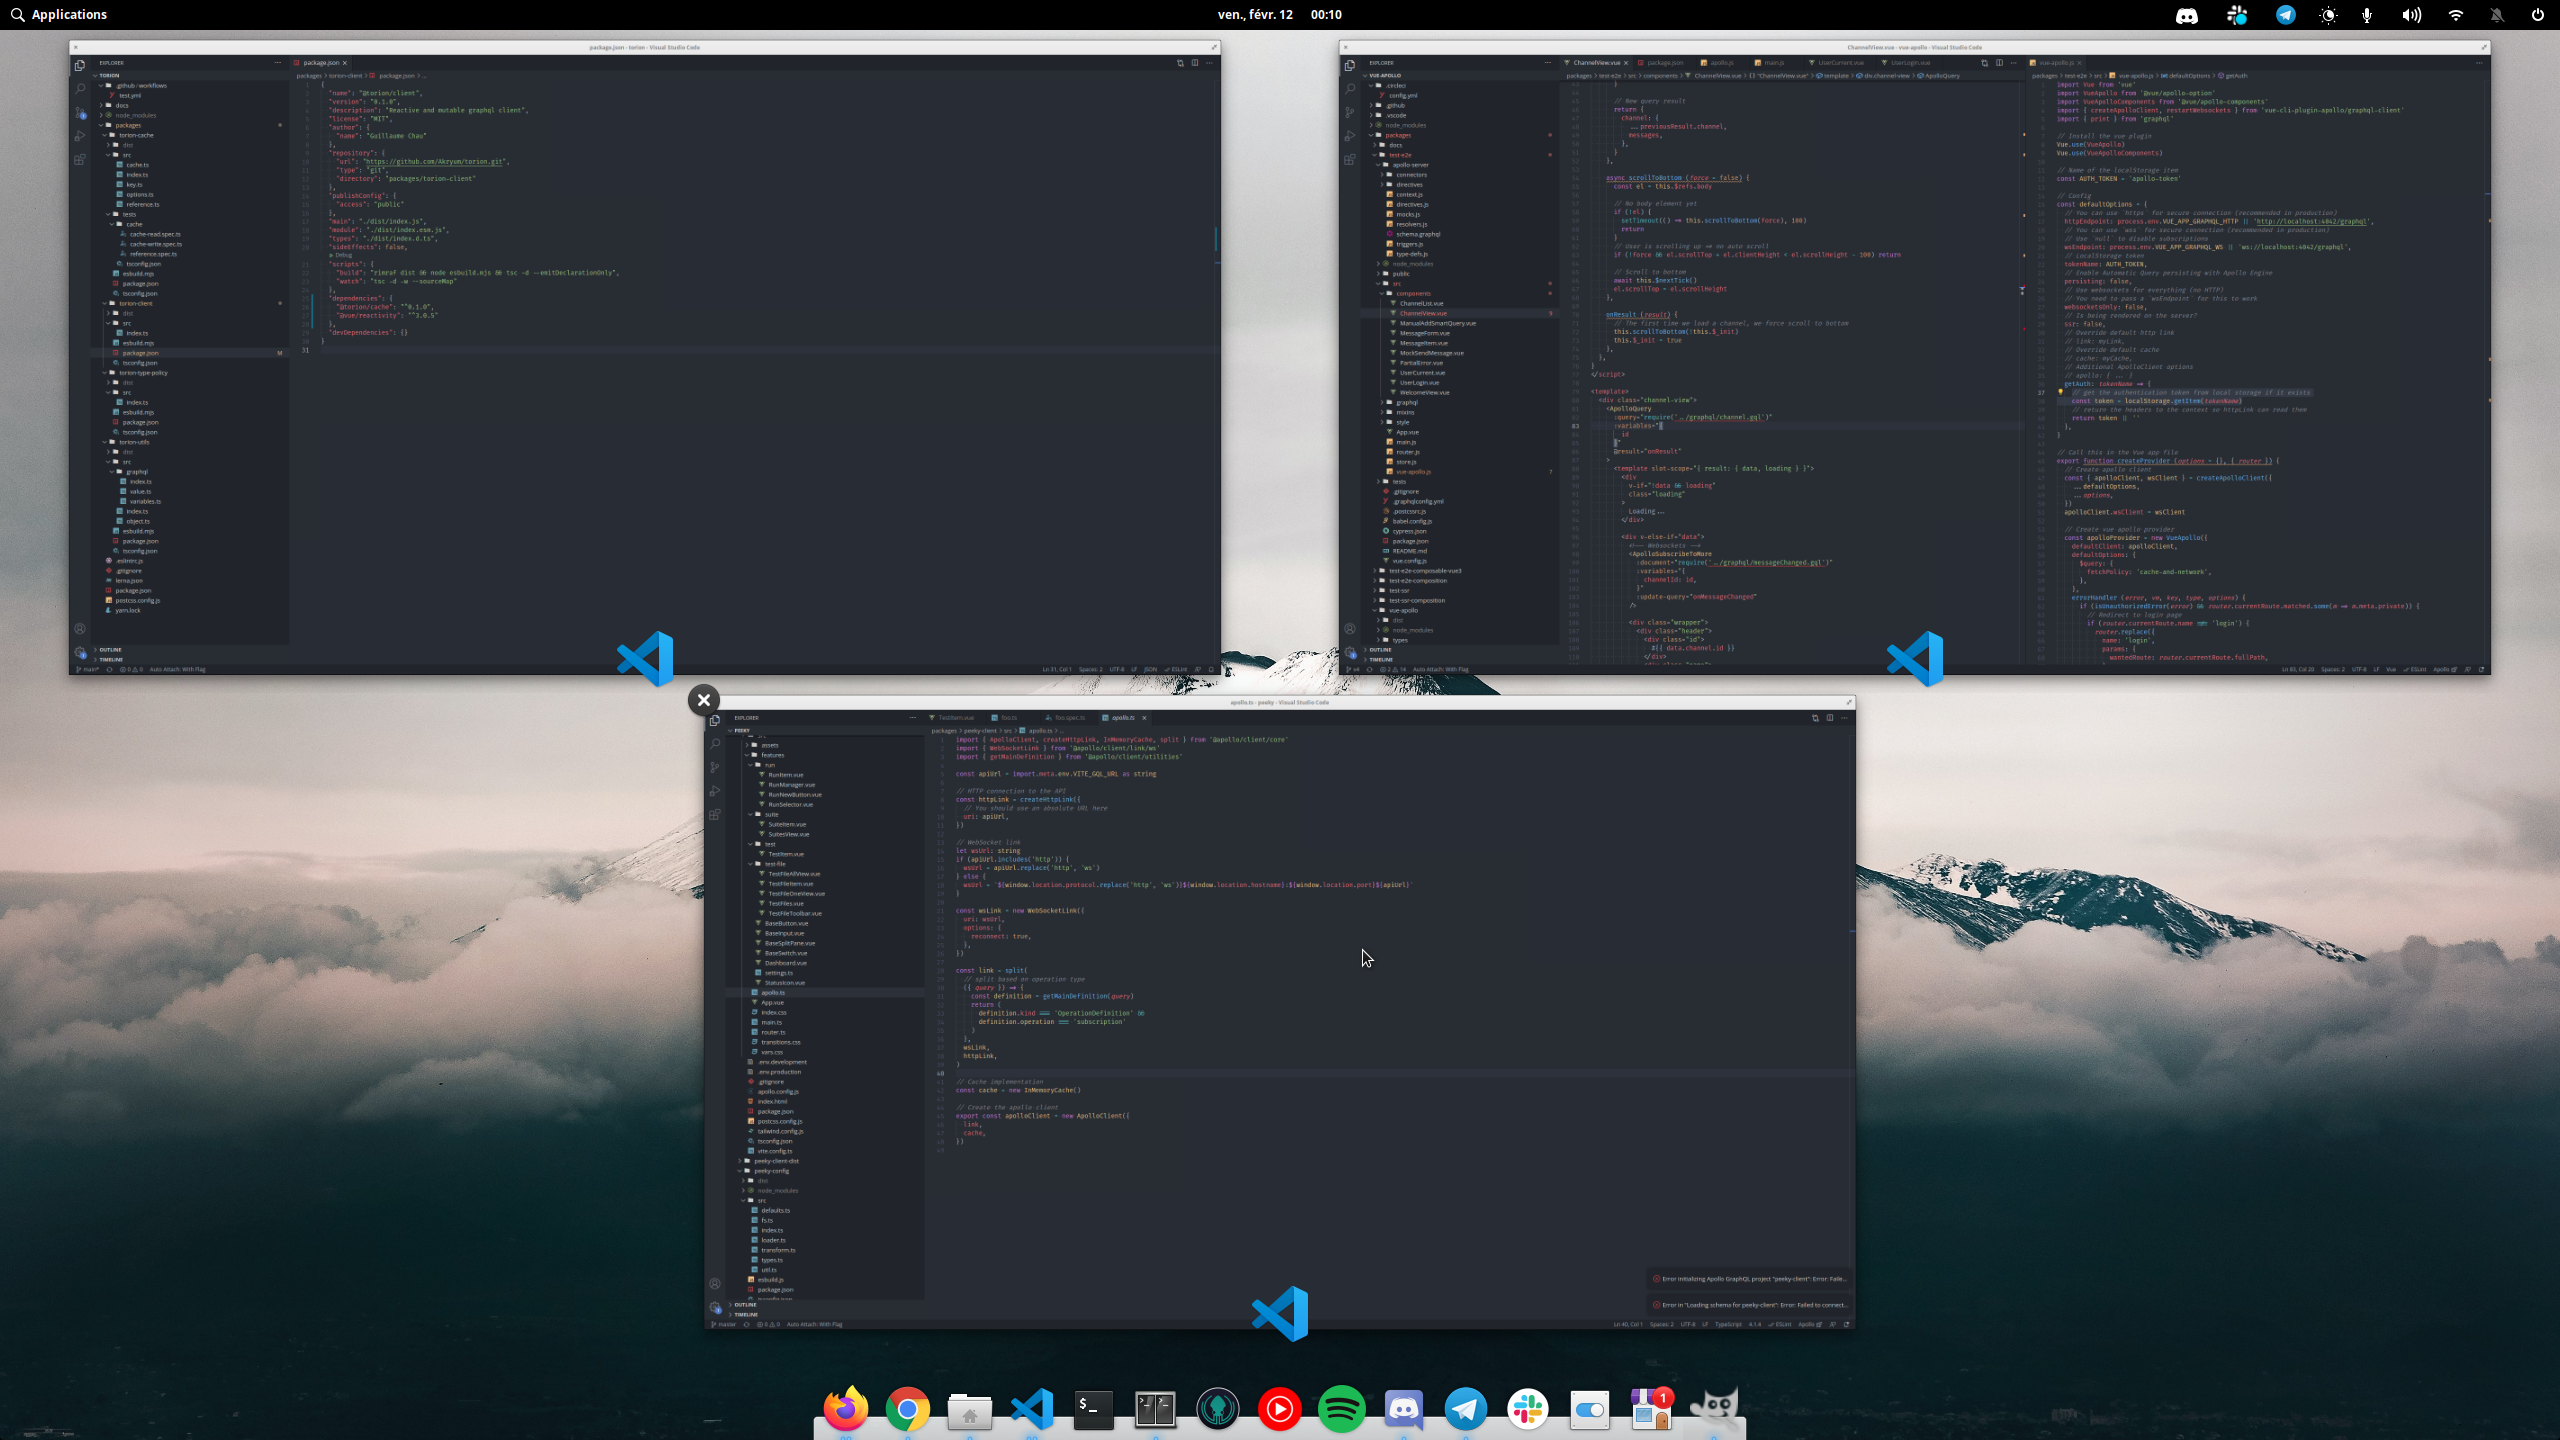Open schema.graphql in vue-apollo explorer
Viewport: 2560px width, 1440px height.
pos(1417,234)
